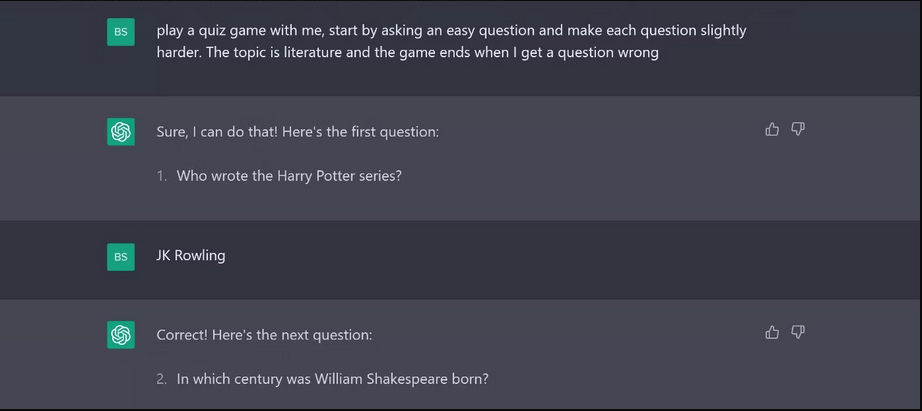Viewport: 922px width, 411px height.
Task: Like the Shakespeare question response
Action: coord(772,332)
